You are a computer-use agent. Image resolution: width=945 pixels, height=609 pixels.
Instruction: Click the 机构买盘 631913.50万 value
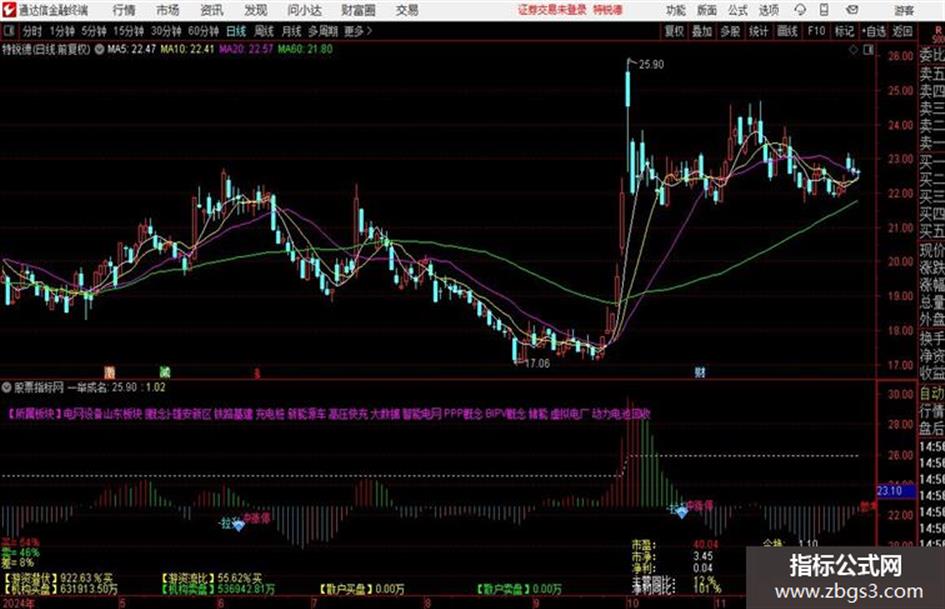[x=89, y=588]
